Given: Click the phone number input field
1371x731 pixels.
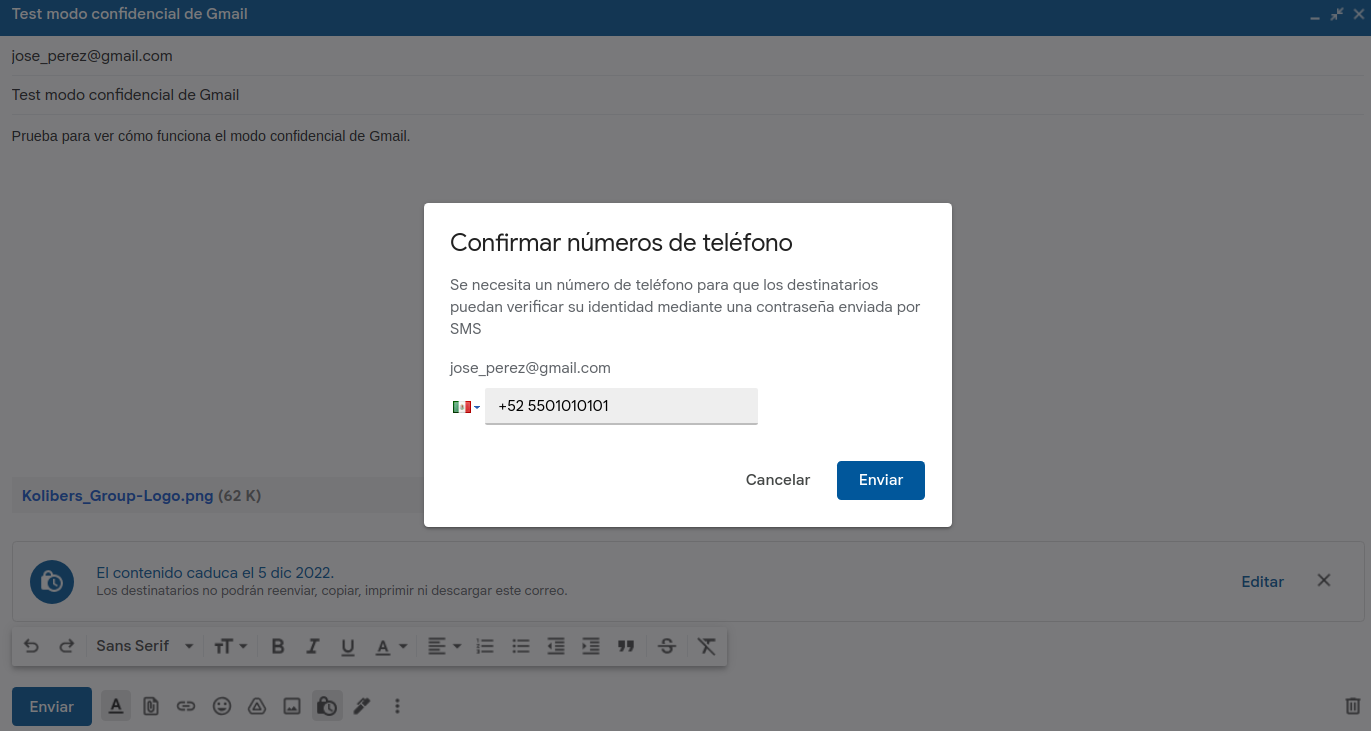Looking at the screenshot, I should 621,406.
